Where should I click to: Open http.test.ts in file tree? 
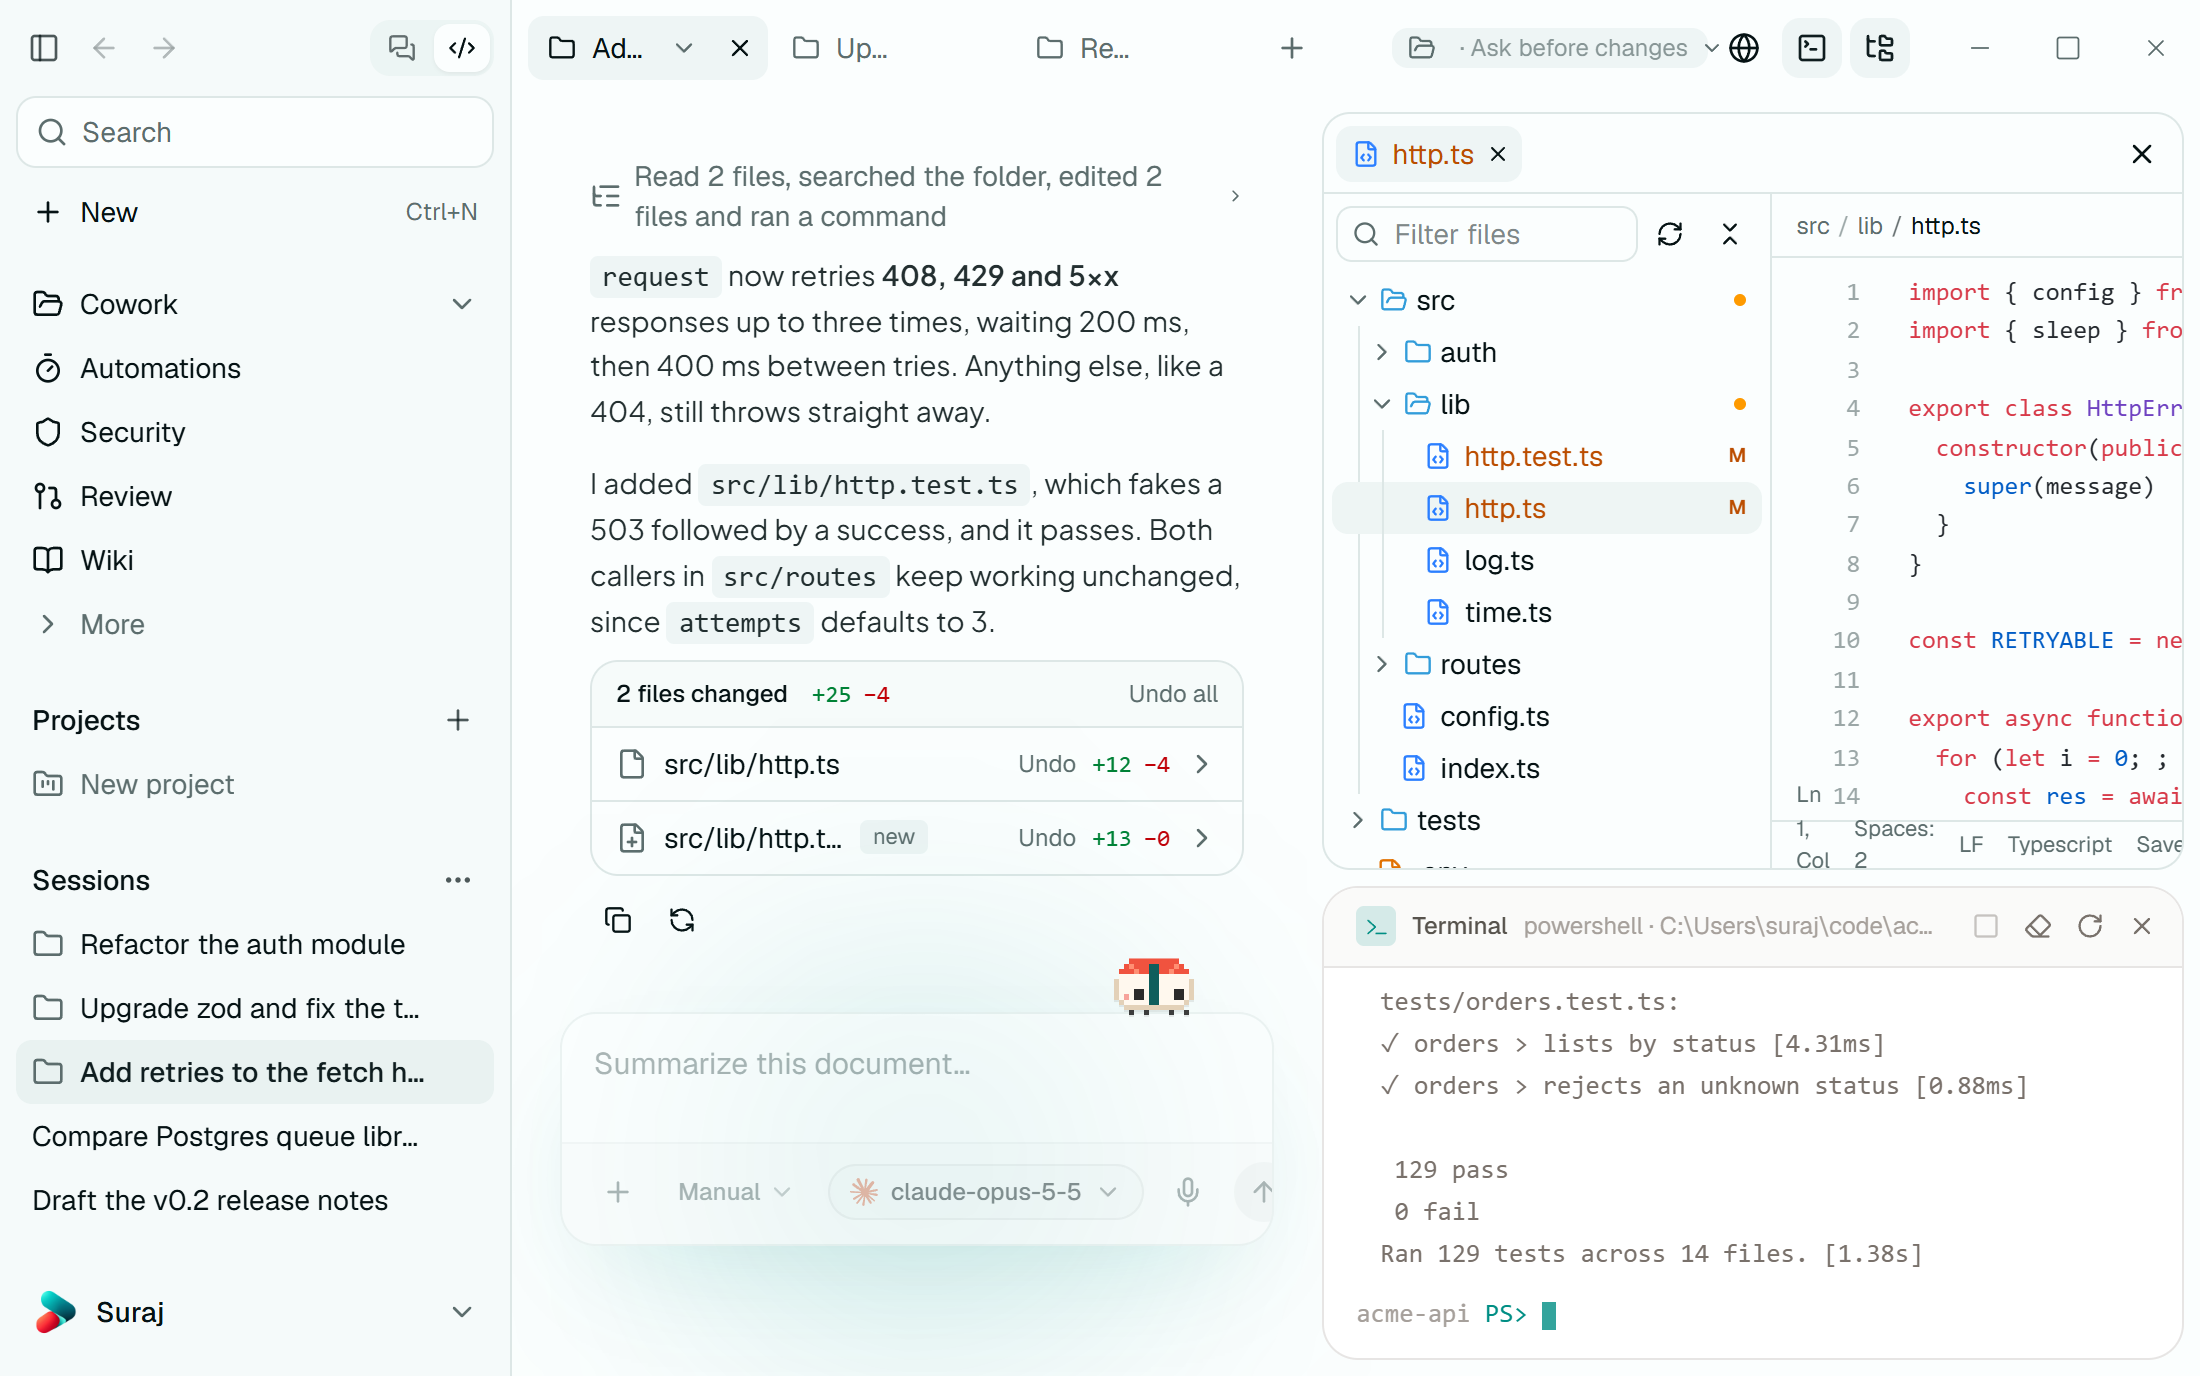pyautogui.click(x=1548, y=456)
